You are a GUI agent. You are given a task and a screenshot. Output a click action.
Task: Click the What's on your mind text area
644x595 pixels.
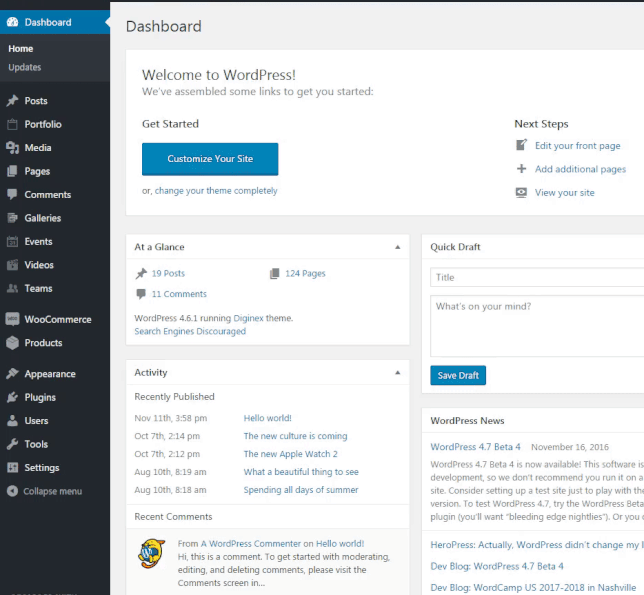(537, 326)
